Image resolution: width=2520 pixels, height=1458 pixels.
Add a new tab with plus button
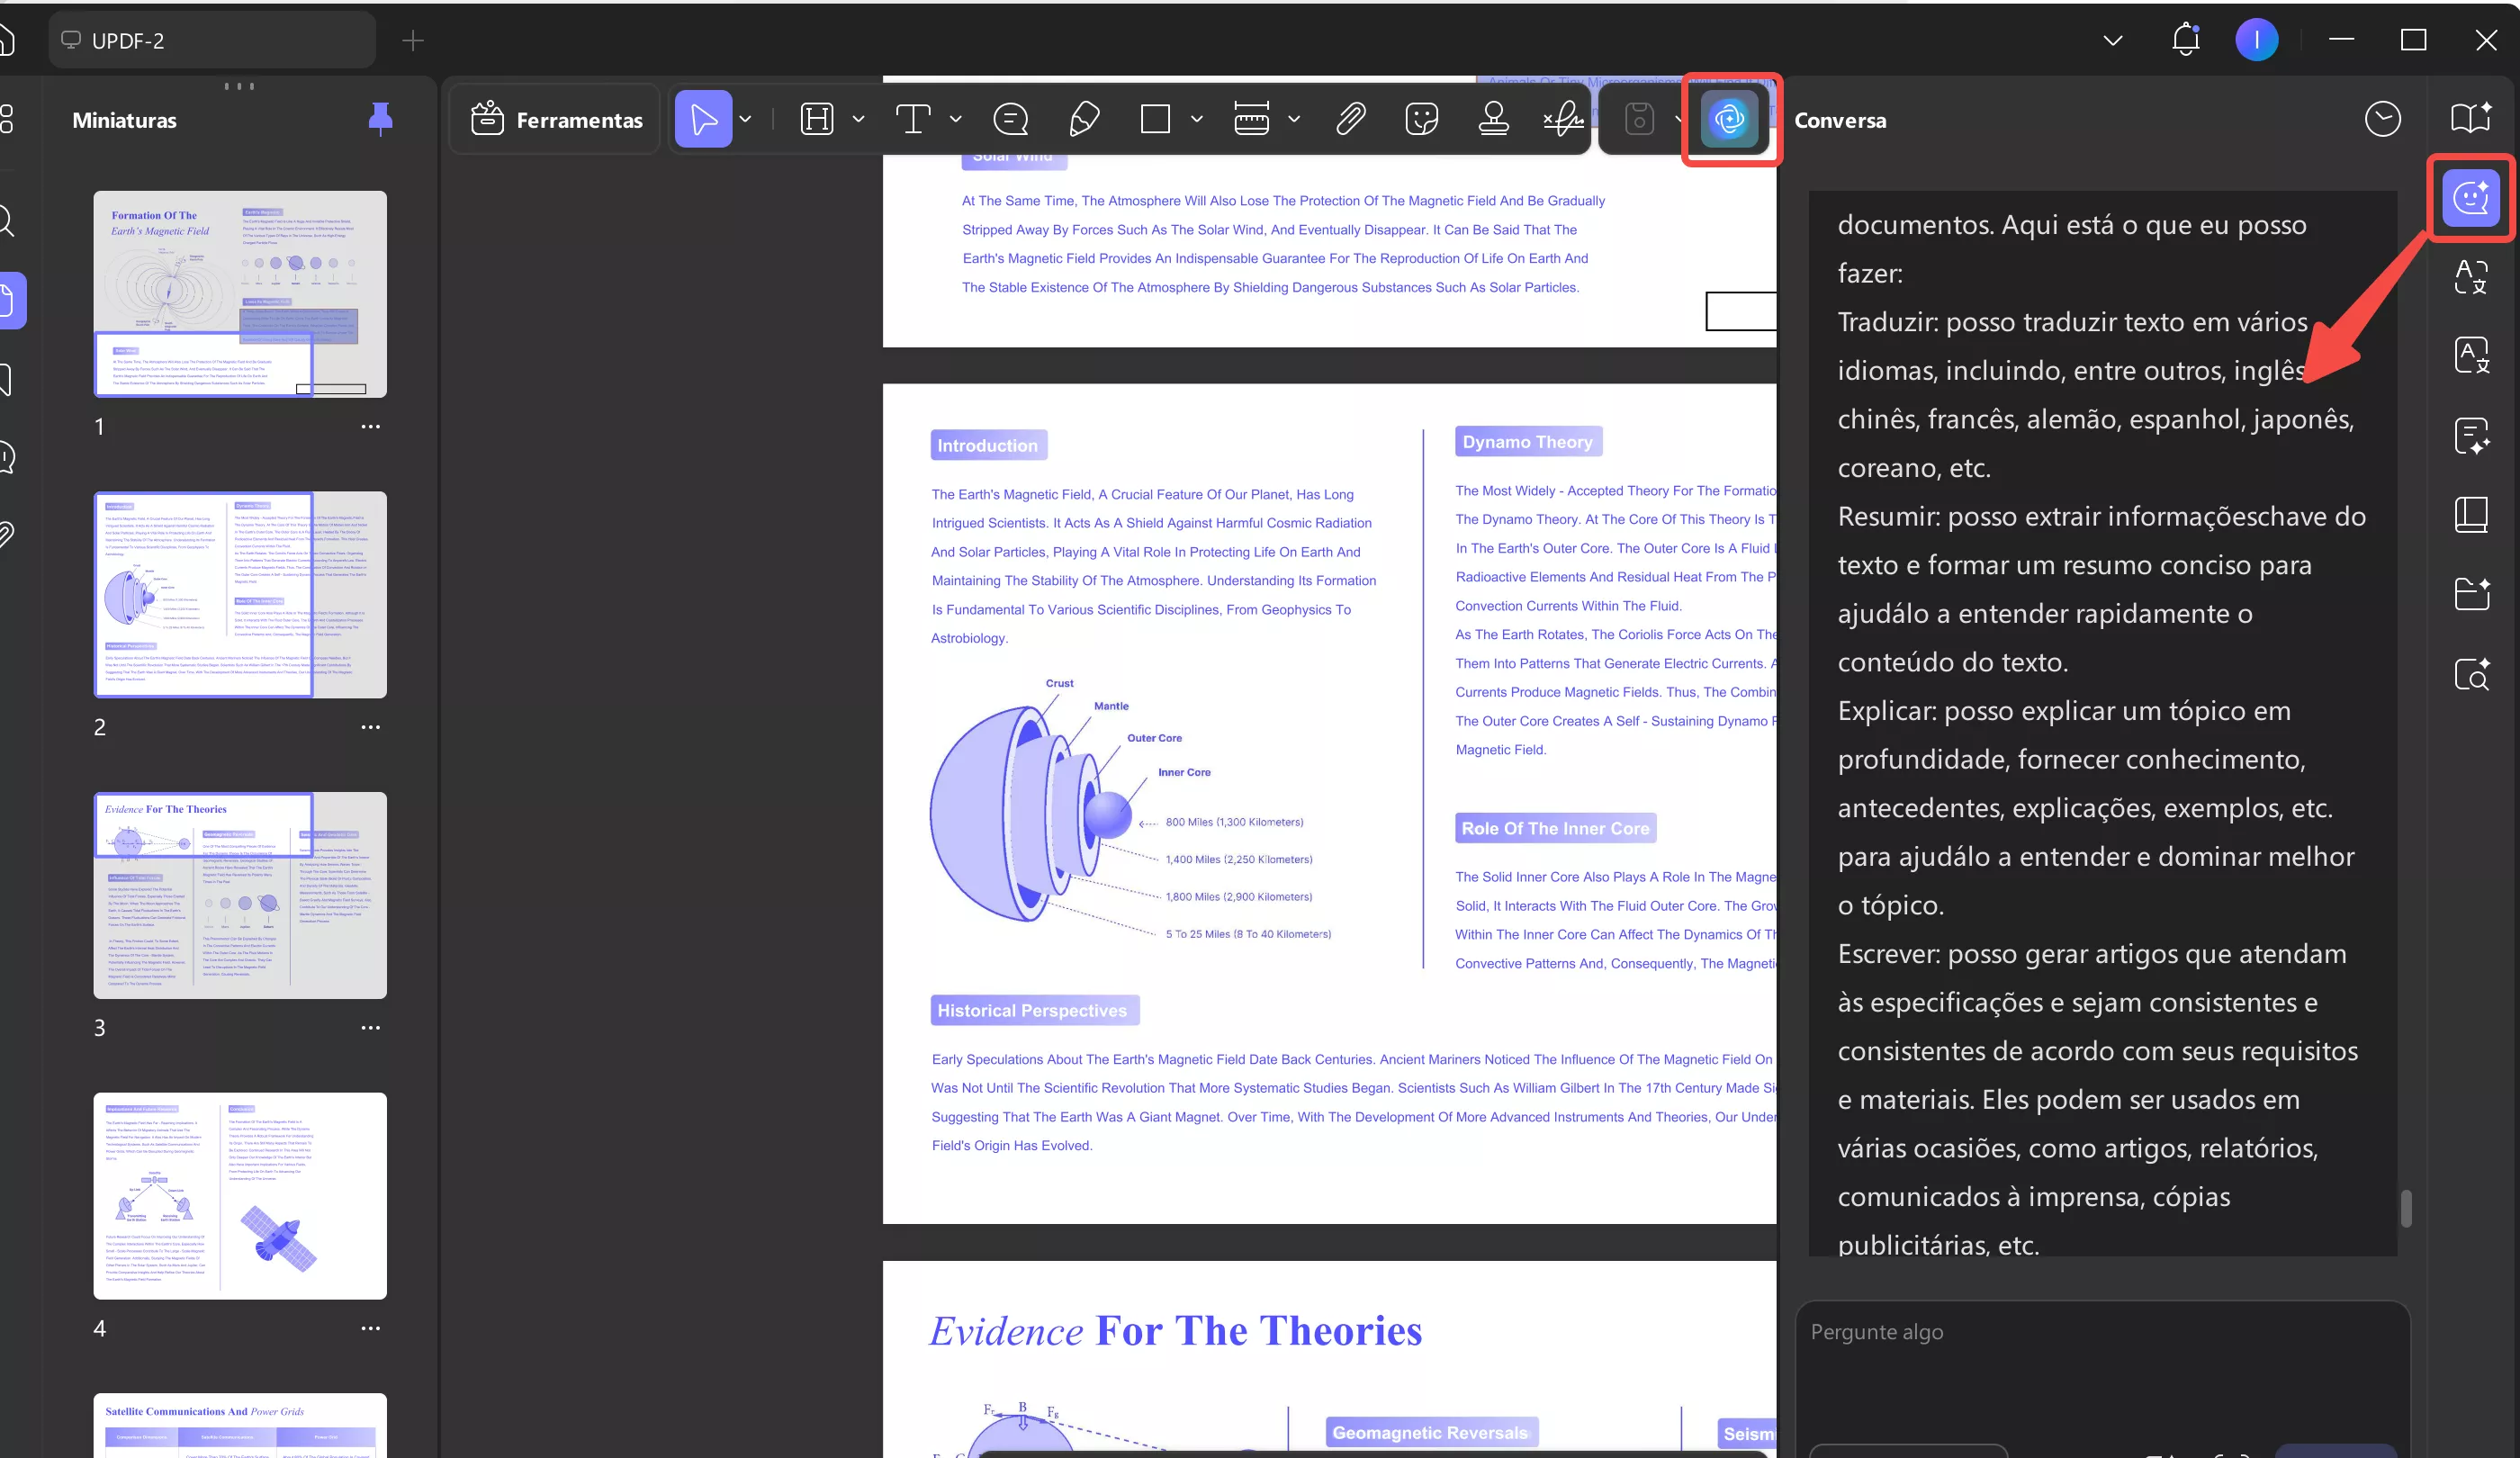pyautogui.click(x=413, y=40)
